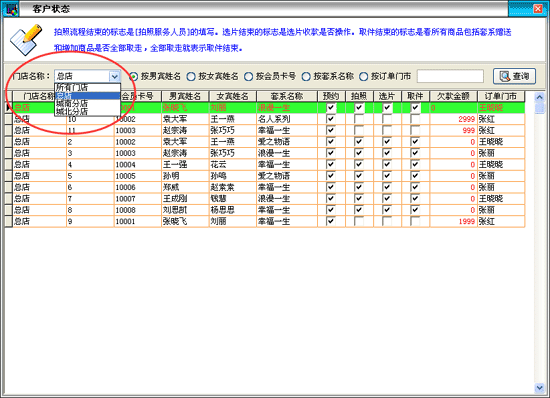This screenshot has width=550, height=398.
Task: Toggle 拍照 checkbox in the 孙明 row
Action: pyautogui.click(x=358, y=176)
